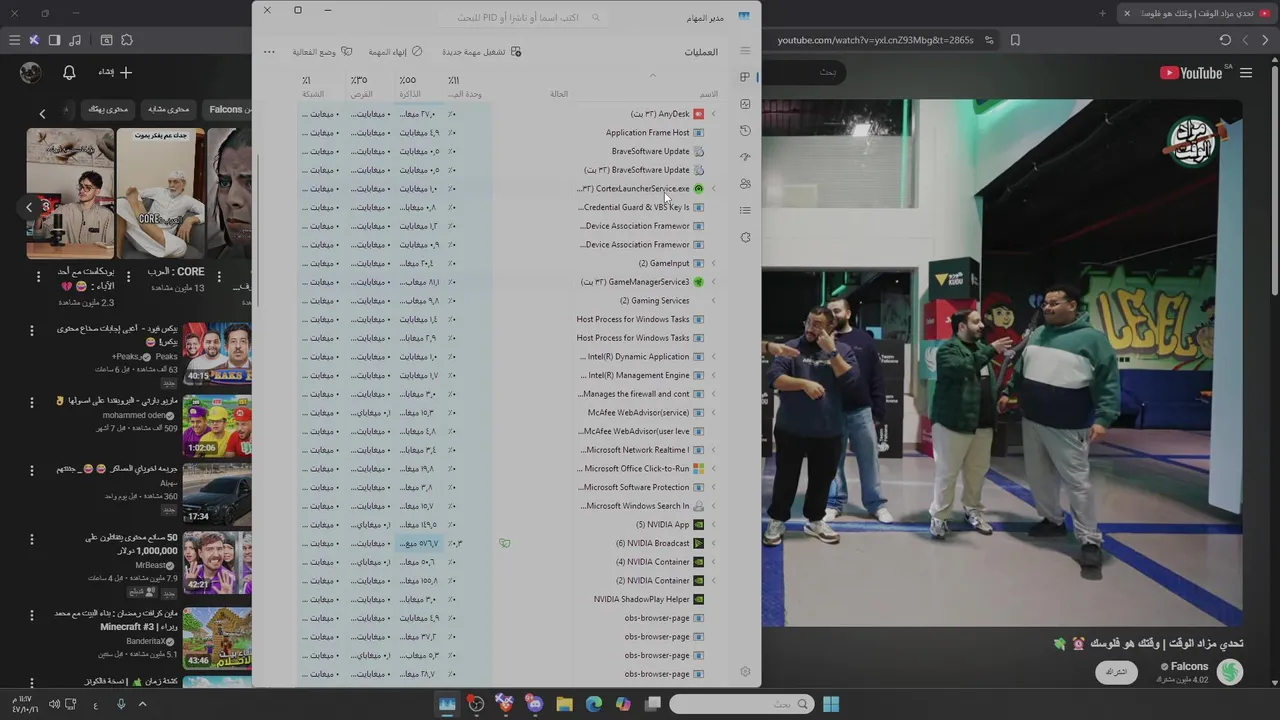The height and width of the screenshot is (720, 1280).
Task: Click the browser address bar URL
Action: [x=876, y=40]
